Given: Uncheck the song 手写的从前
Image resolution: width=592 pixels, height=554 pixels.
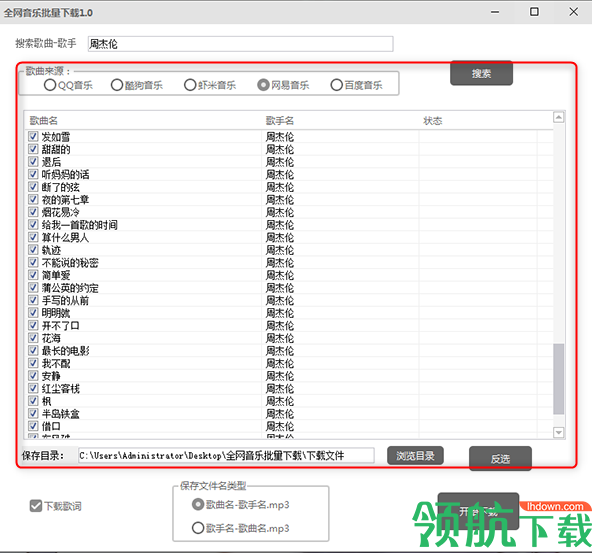Looking at the screenshot, I should (x=33, y=300).
